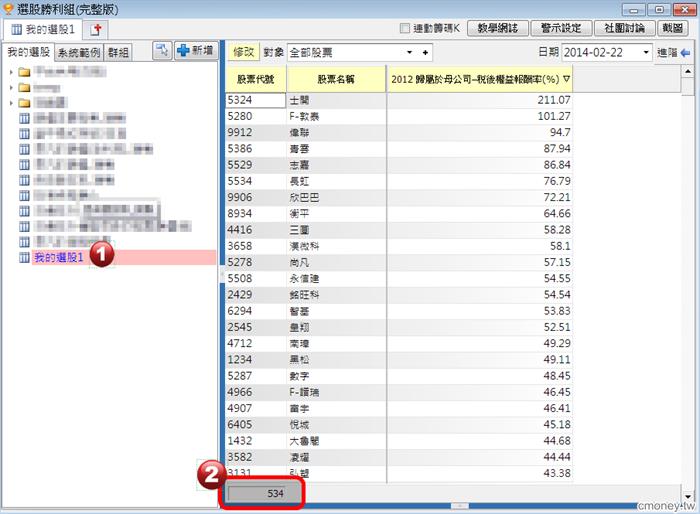Click stock code 4966
Viewport: 700px width, 514px height.
point(240,392)
